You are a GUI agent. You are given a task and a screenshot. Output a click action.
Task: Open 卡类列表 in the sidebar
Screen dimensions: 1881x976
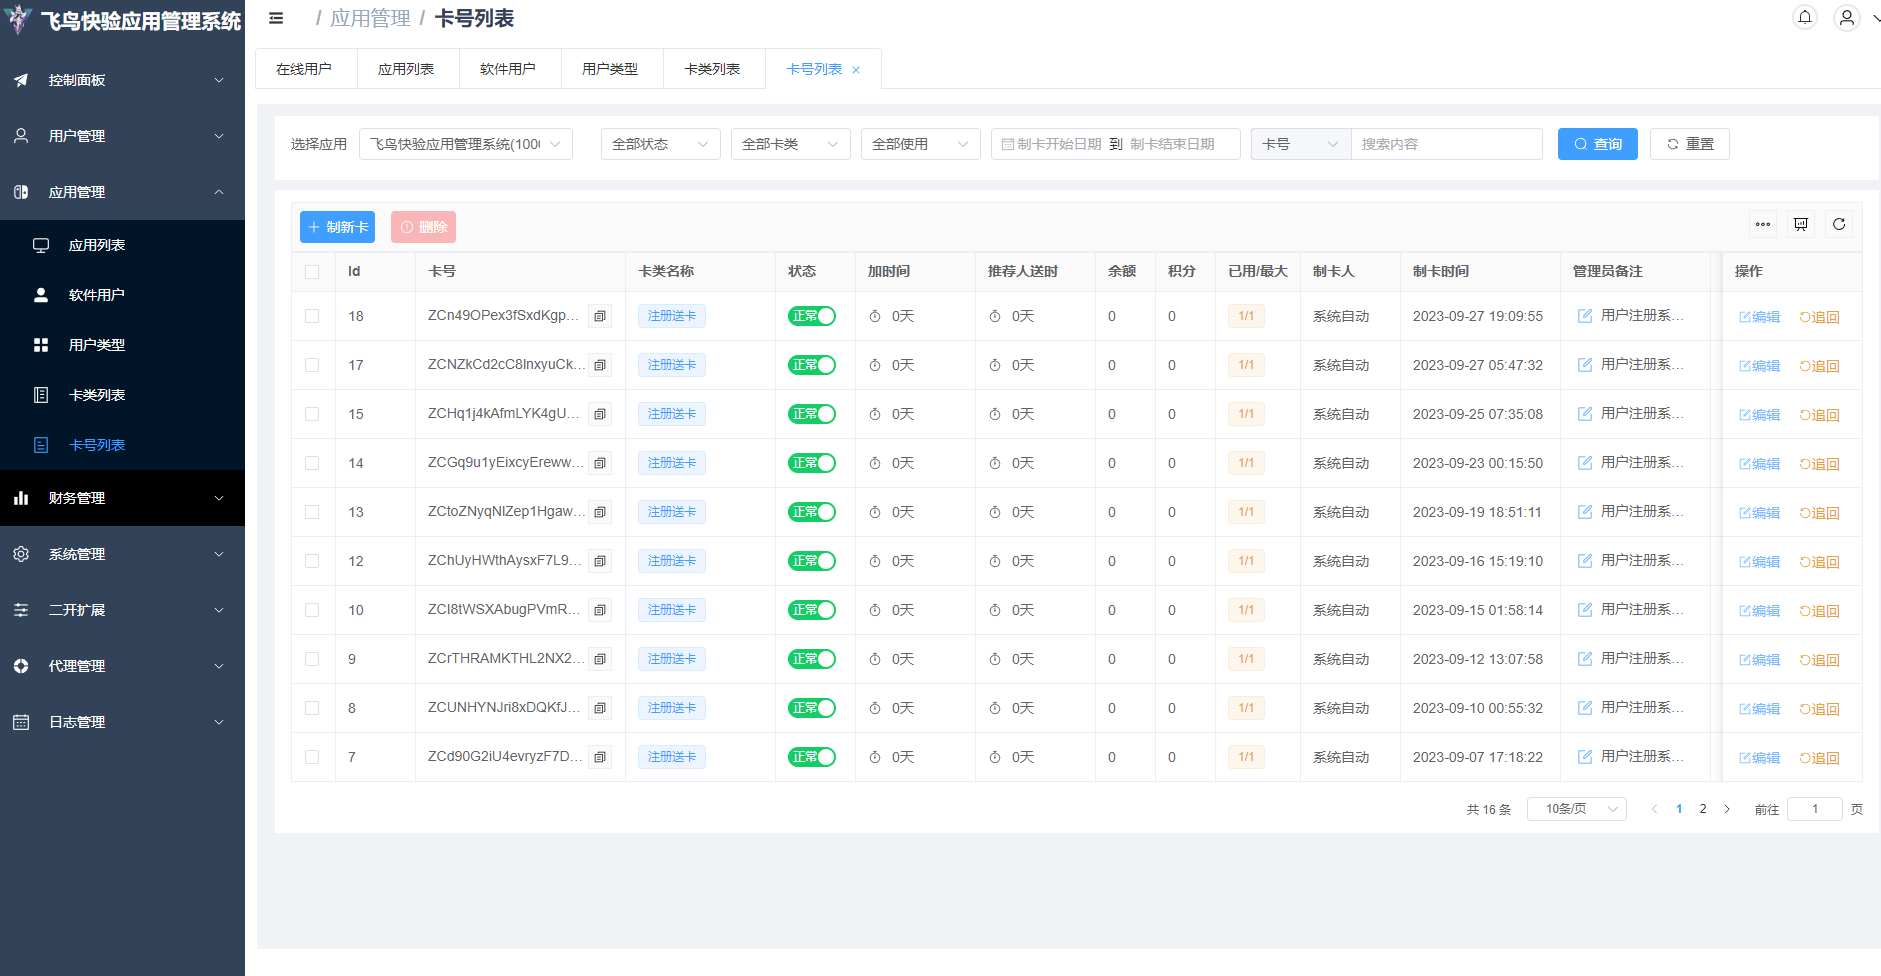tap(97, 395)
